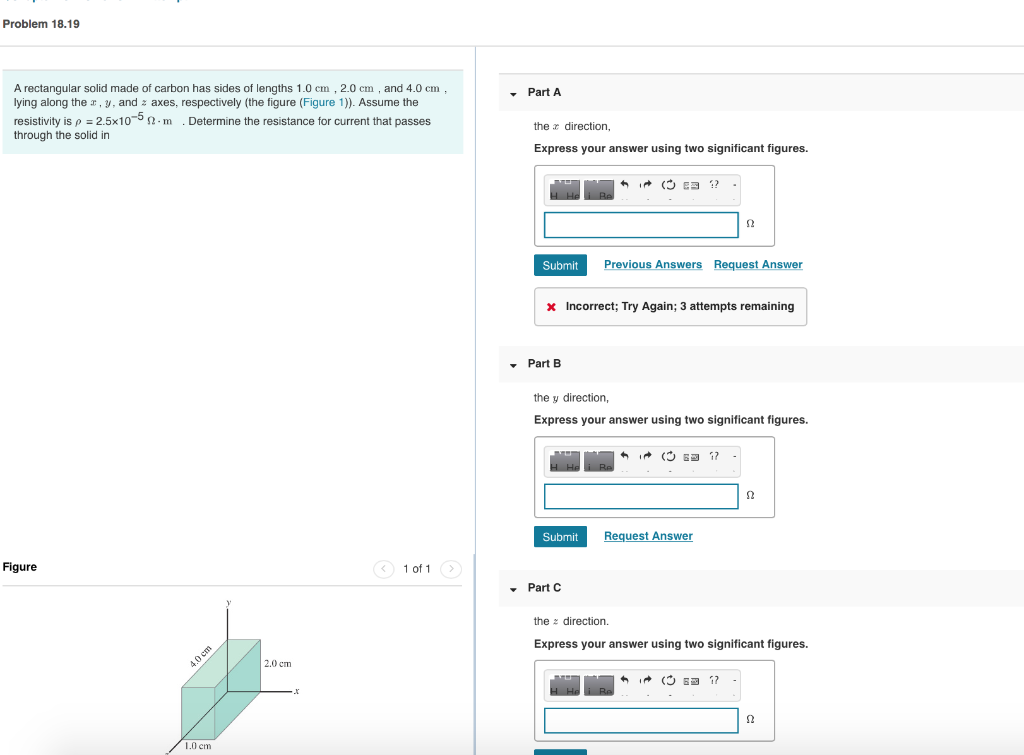
Task: Submit the Part A answer
Action: point(560,265)
